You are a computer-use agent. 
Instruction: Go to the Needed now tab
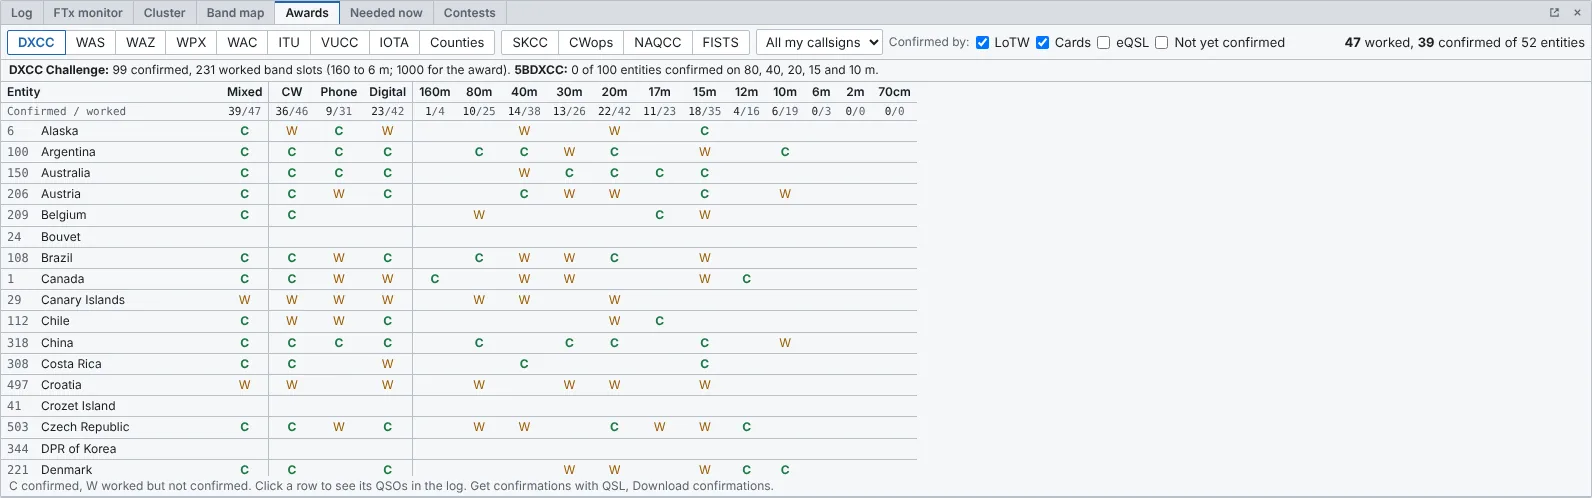point(386,13)
